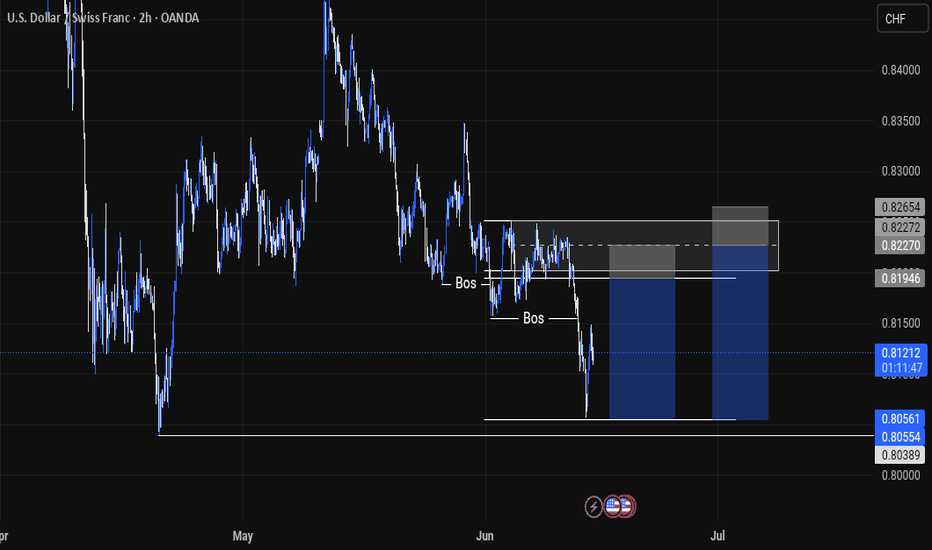Image resolution: width=932 pixels, height=550 pixels.
Task: Click the 0.80000 axis tick
Action: point(900,475)
